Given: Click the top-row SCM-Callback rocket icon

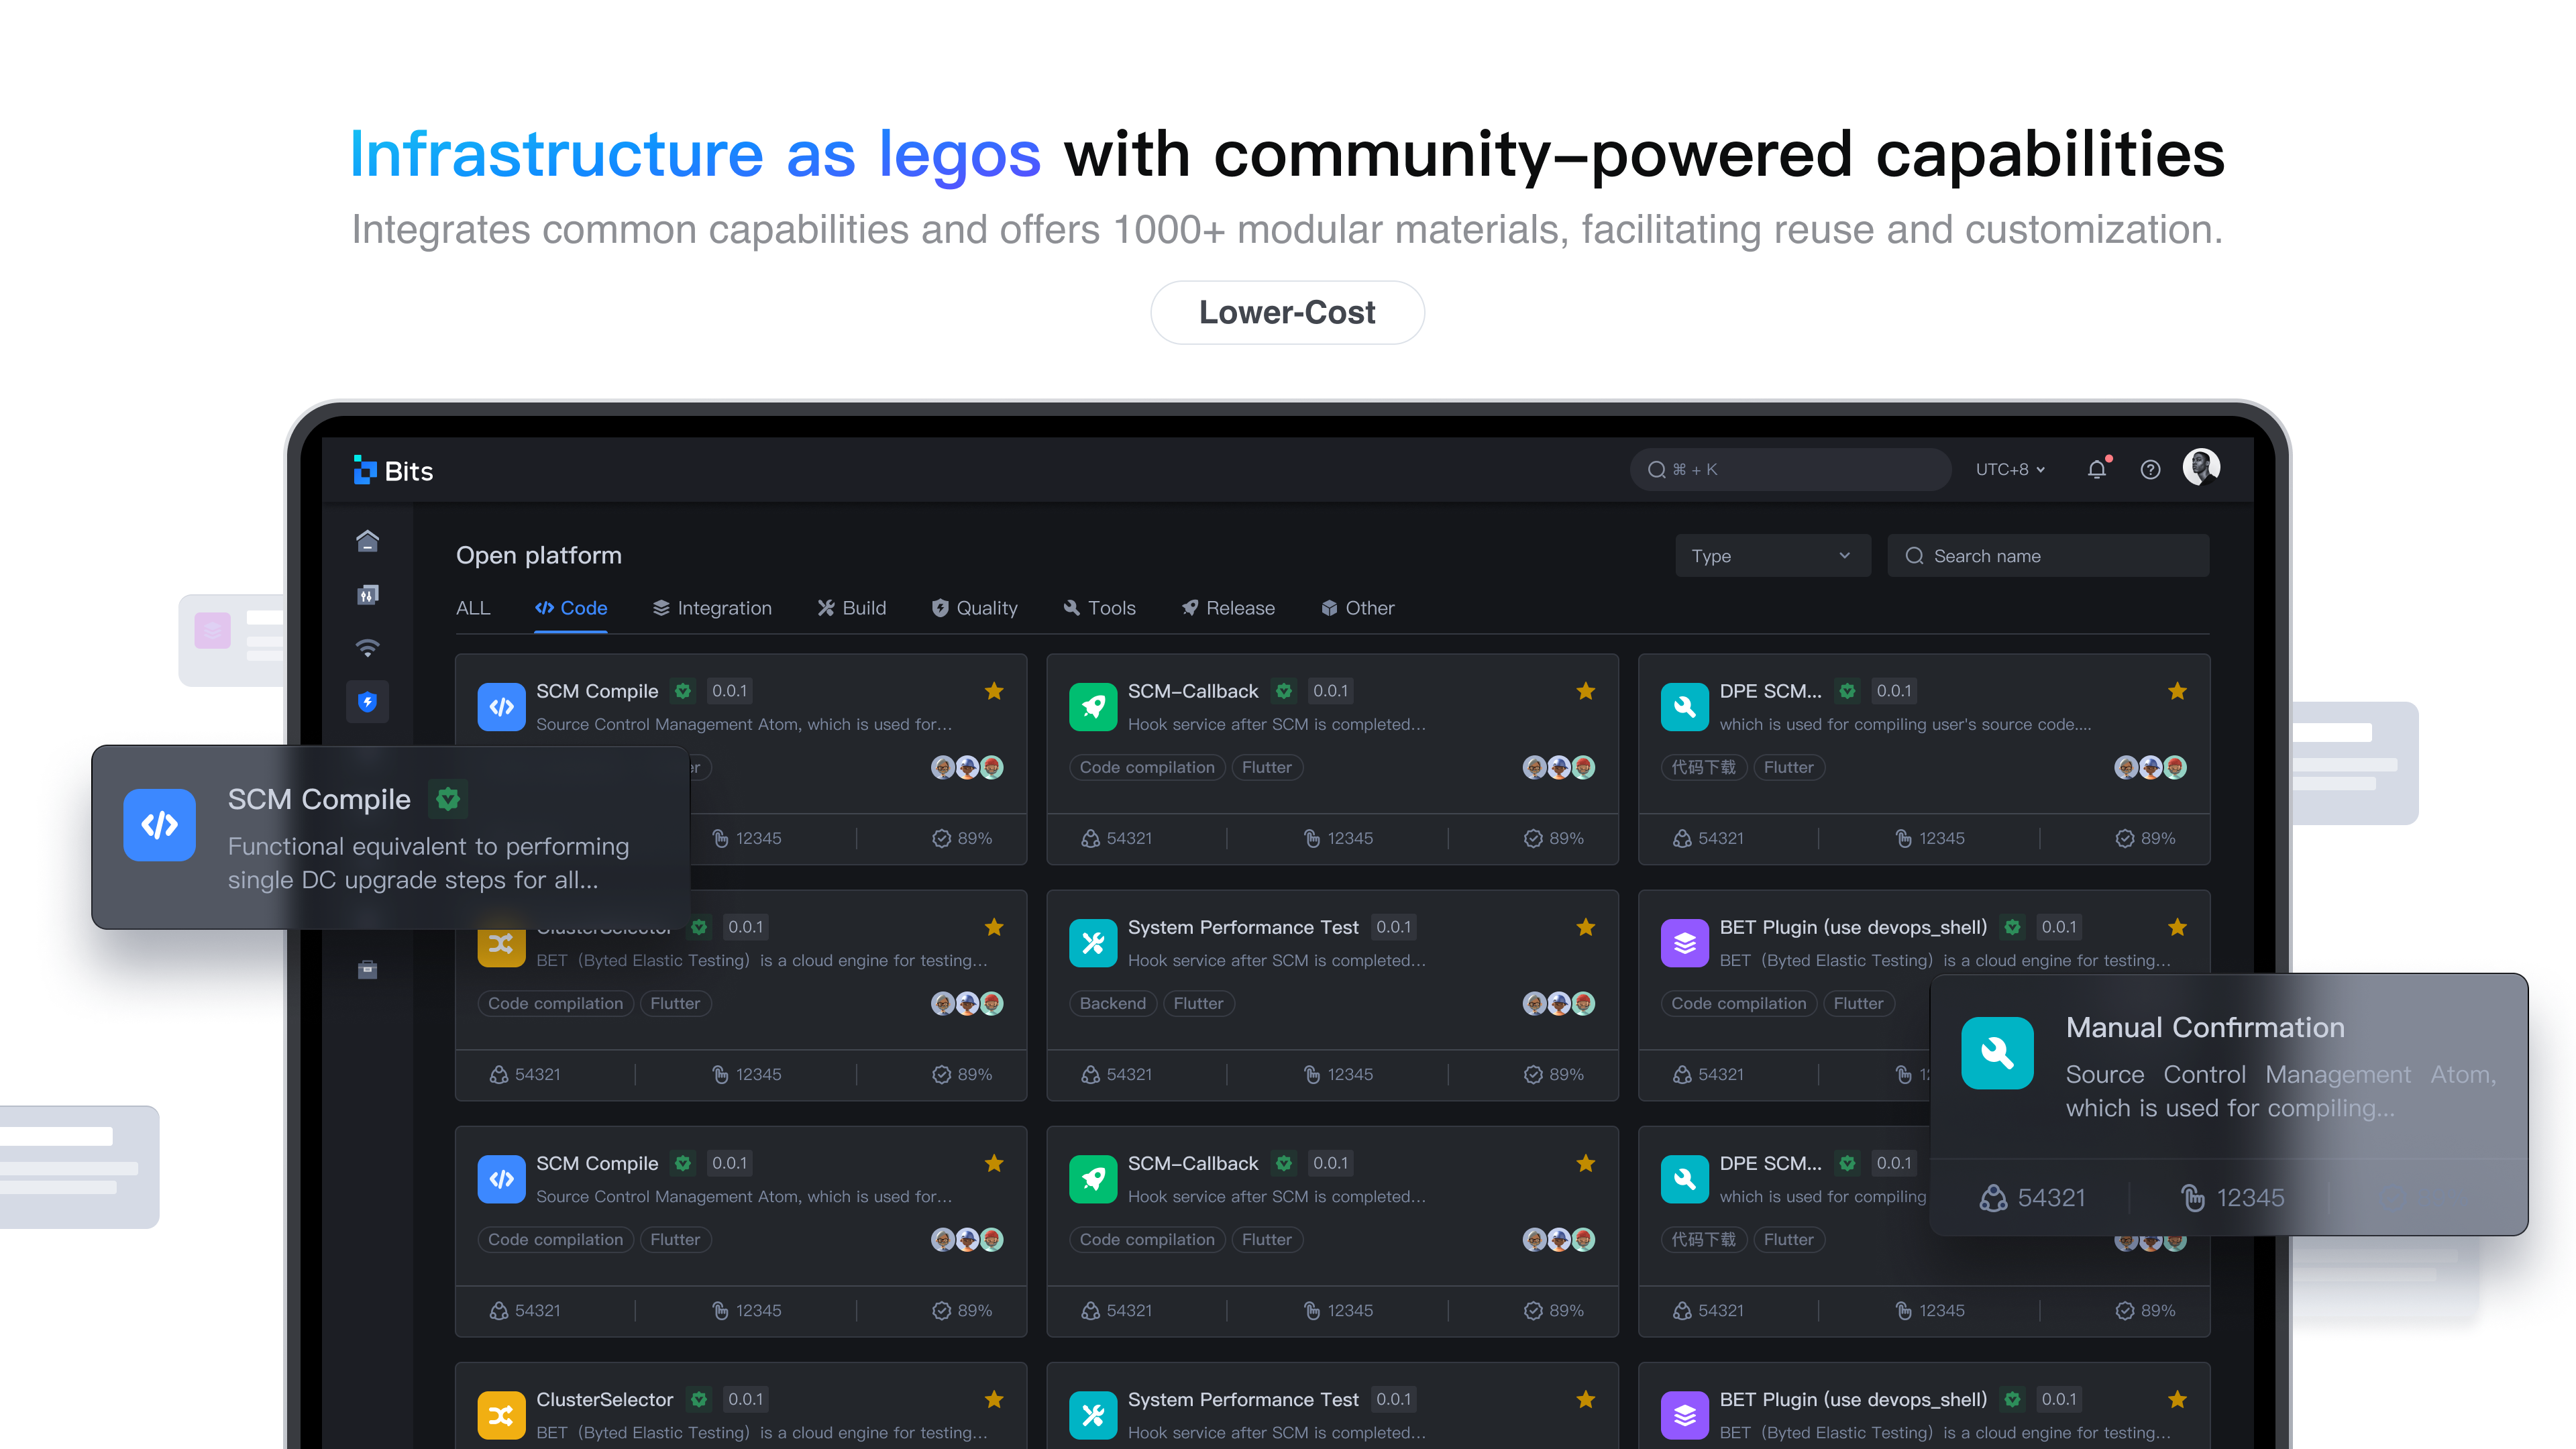Looking at the screenshot, I should click(x=1093, y=707).
